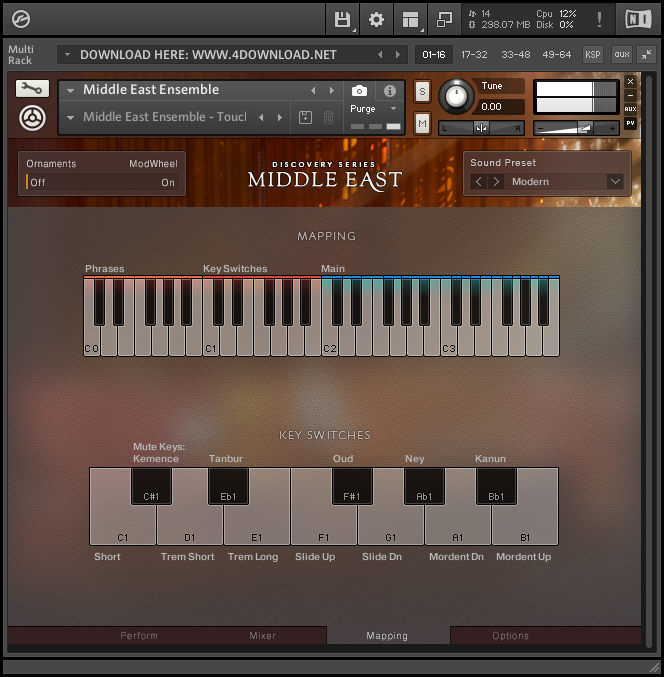Click the Tune knob
664x677 pixels.
click(456, 96)
